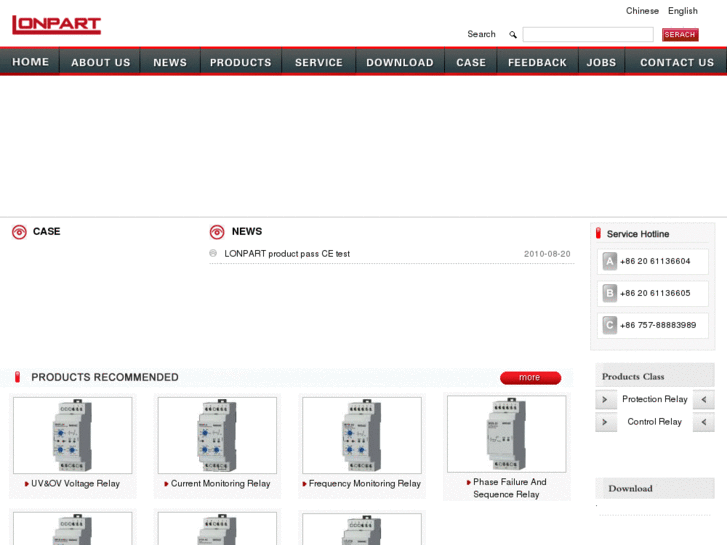This screenshot has width=727, height=545.
Task: Open UV&OV Voltage Relay product thumbnail
Action: click(x=72, y=435)
